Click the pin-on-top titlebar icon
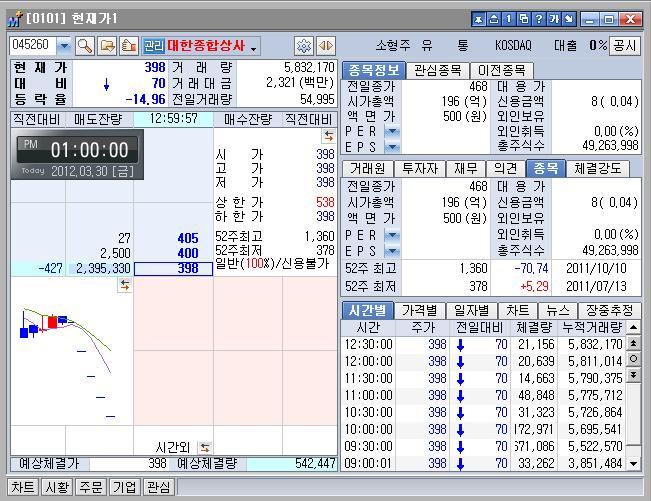Screen dimensions: 651x501 tap(479, 19)
